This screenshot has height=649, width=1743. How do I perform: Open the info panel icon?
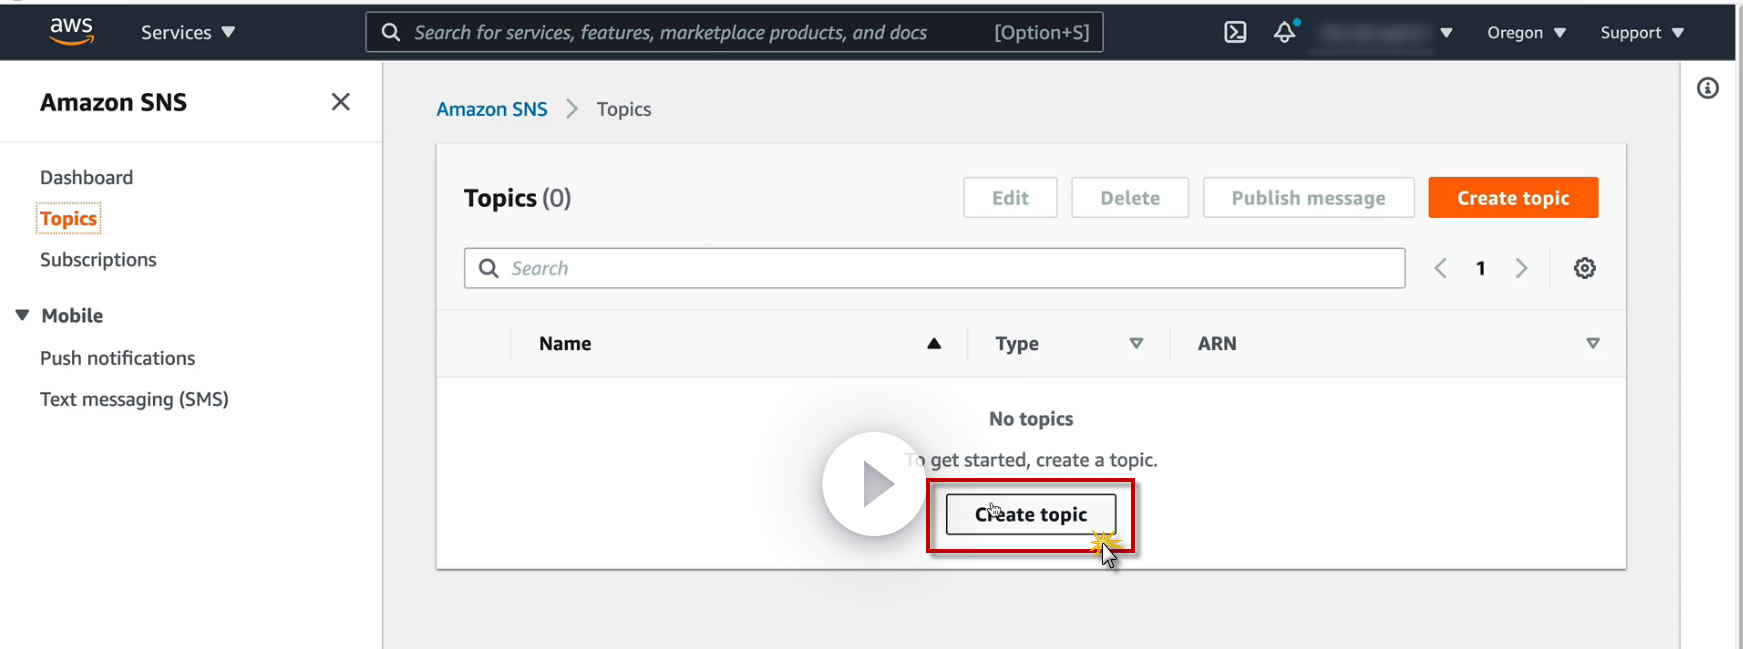(x=1708, y=88)
